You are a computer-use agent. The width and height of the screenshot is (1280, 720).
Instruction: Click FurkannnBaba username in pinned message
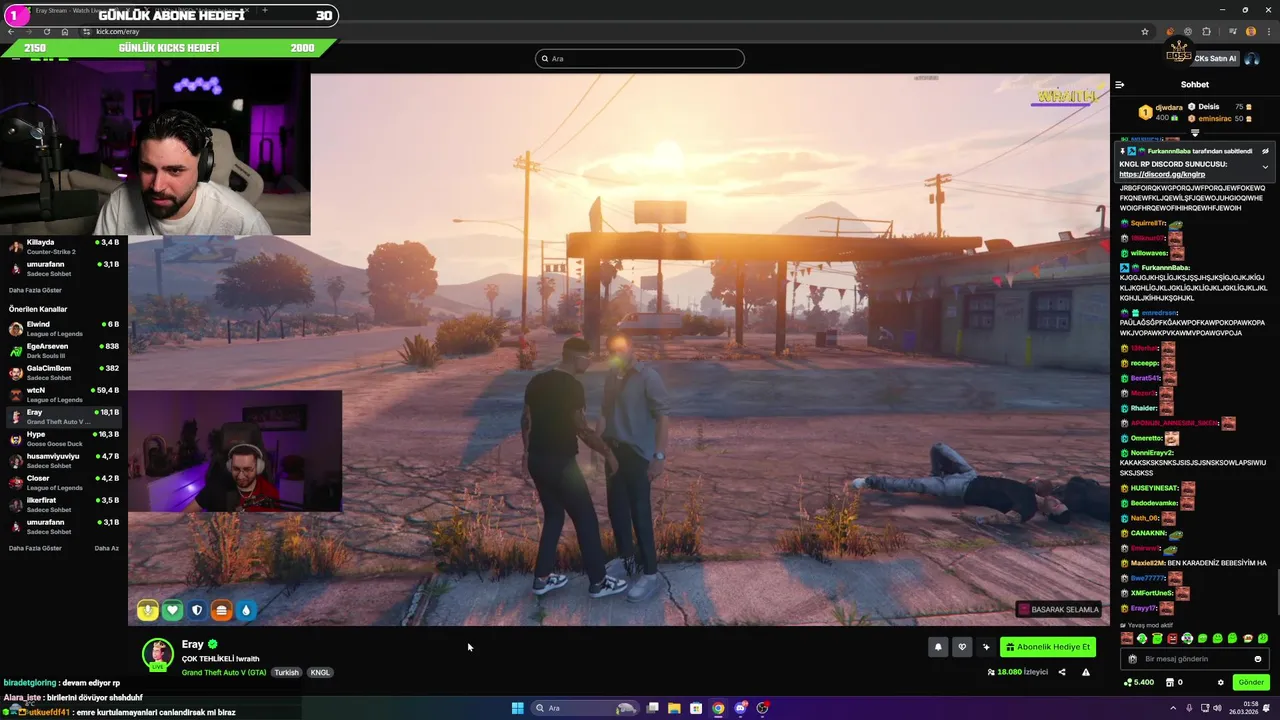coord(1169,151)
